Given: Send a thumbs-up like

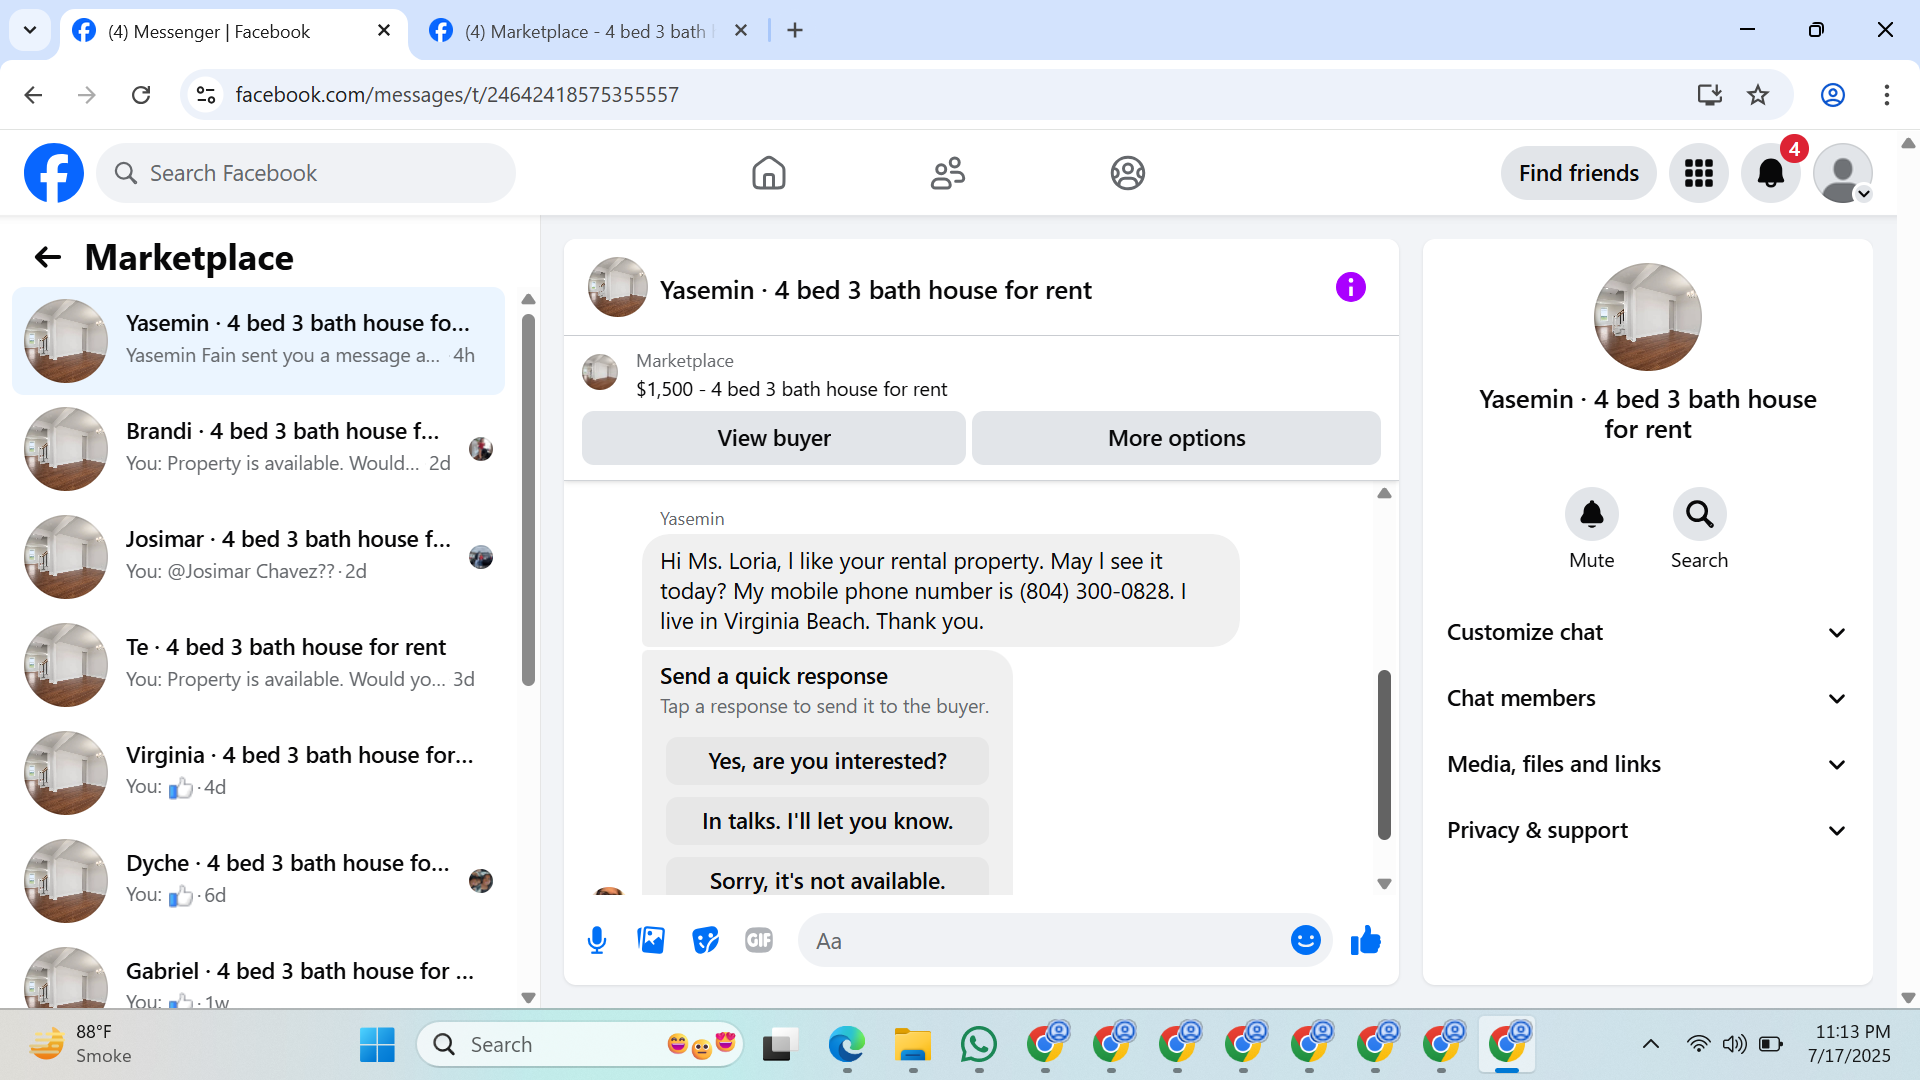Looking at the screenshot, I should click(1365, 941).
